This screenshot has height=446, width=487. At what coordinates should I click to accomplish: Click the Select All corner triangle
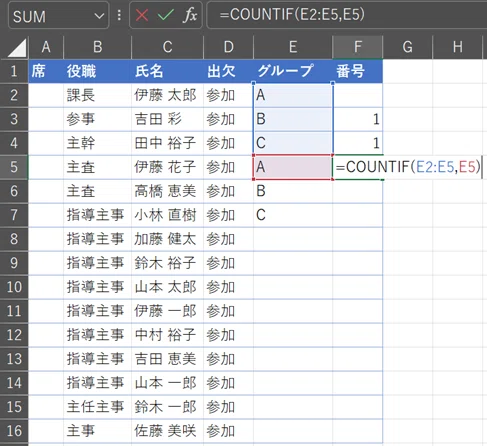17,48
